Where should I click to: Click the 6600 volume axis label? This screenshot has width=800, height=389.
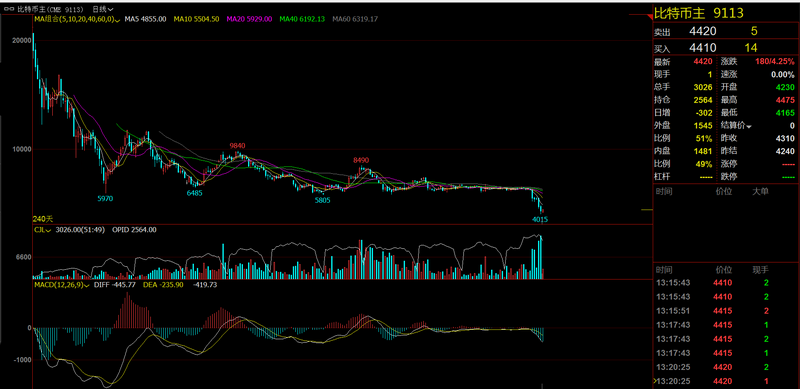(x=24, y=257)
